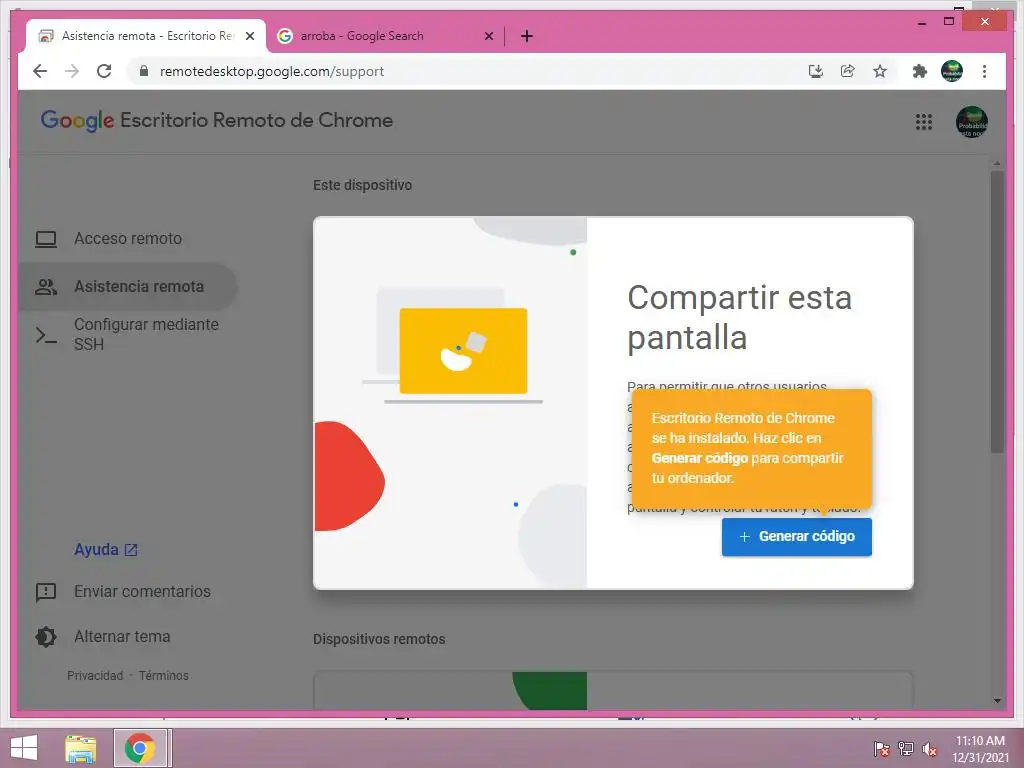This screenshot has height=768, width=1024.
Task: Open the Privacidad link
Action: [x=95, y=675]
